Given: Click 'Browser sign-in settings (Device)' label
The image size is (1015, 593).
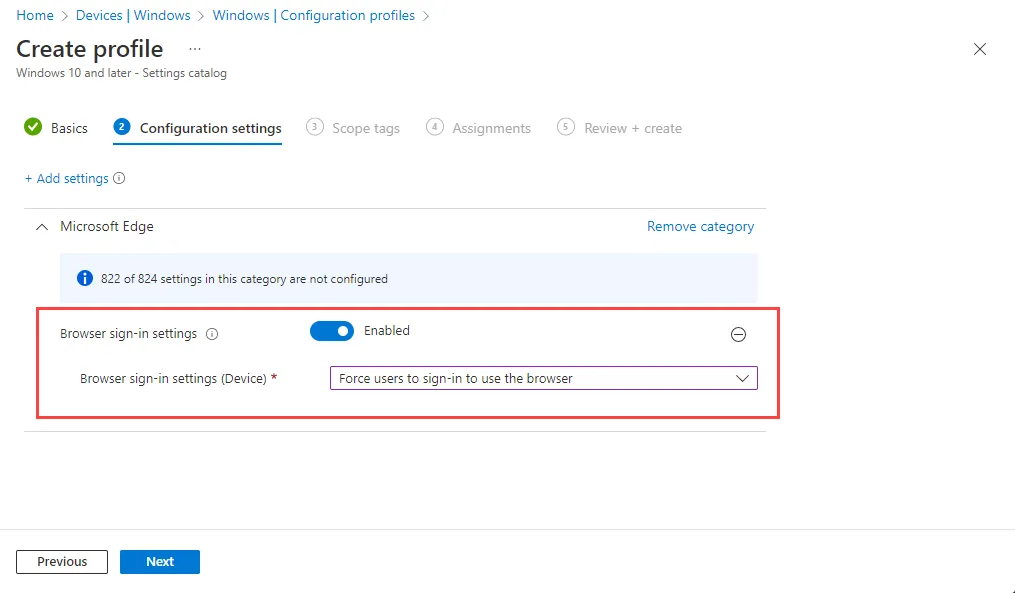Looking at the screenshot, I should 173,379.
